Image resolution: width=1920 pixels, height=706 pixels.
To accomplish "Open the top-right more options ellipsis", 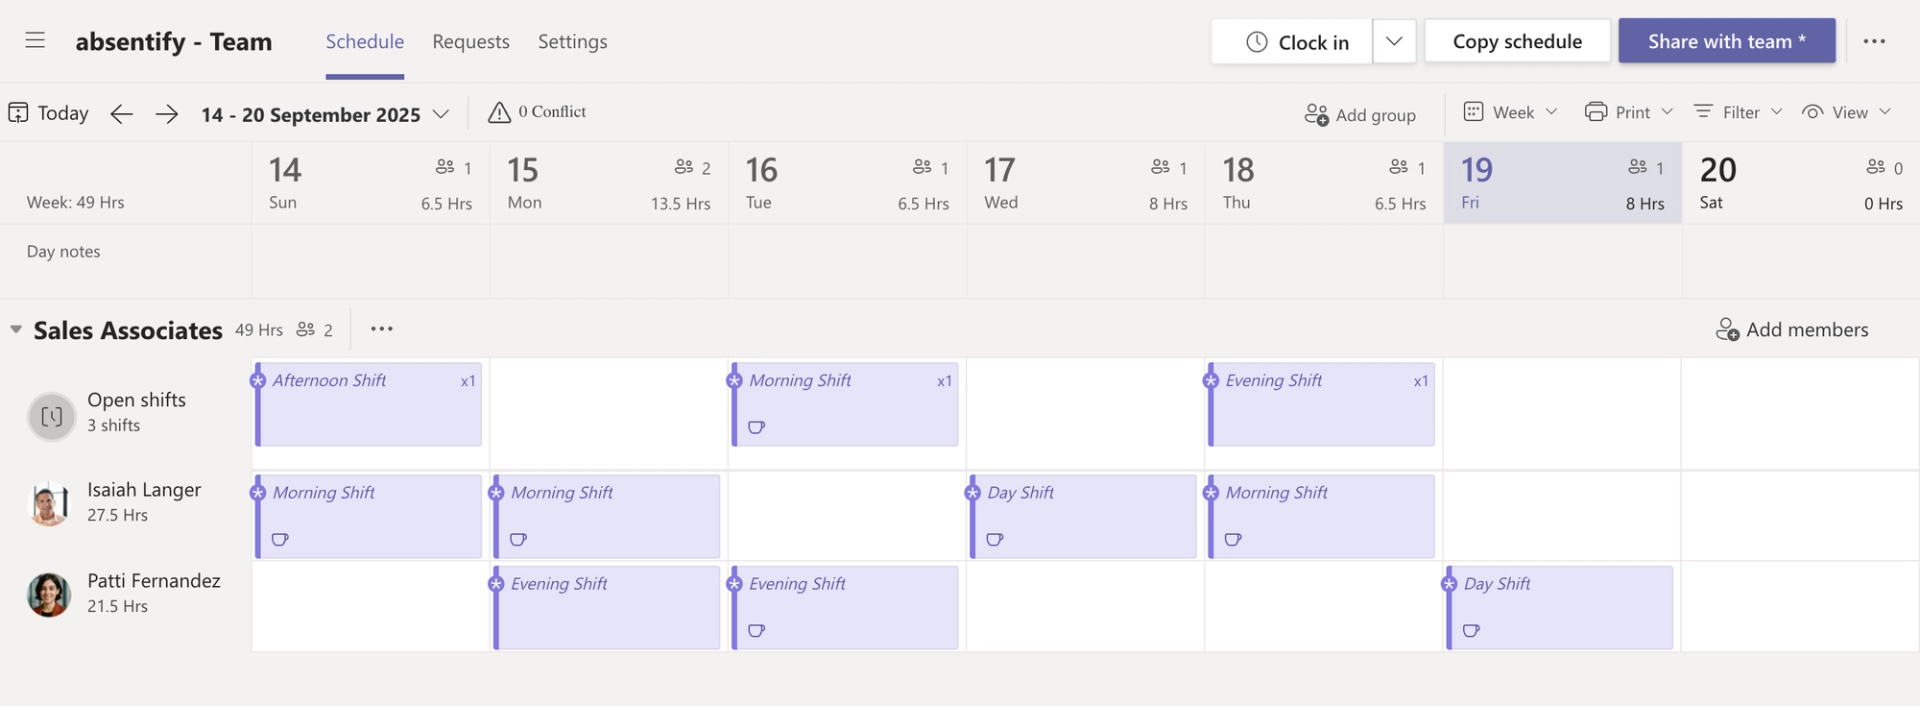I will pos(1874,41).
